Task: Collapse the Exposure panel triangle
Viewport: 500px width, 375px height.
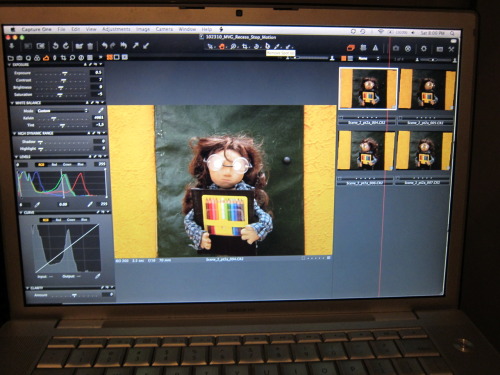Action: coord(10,65)
